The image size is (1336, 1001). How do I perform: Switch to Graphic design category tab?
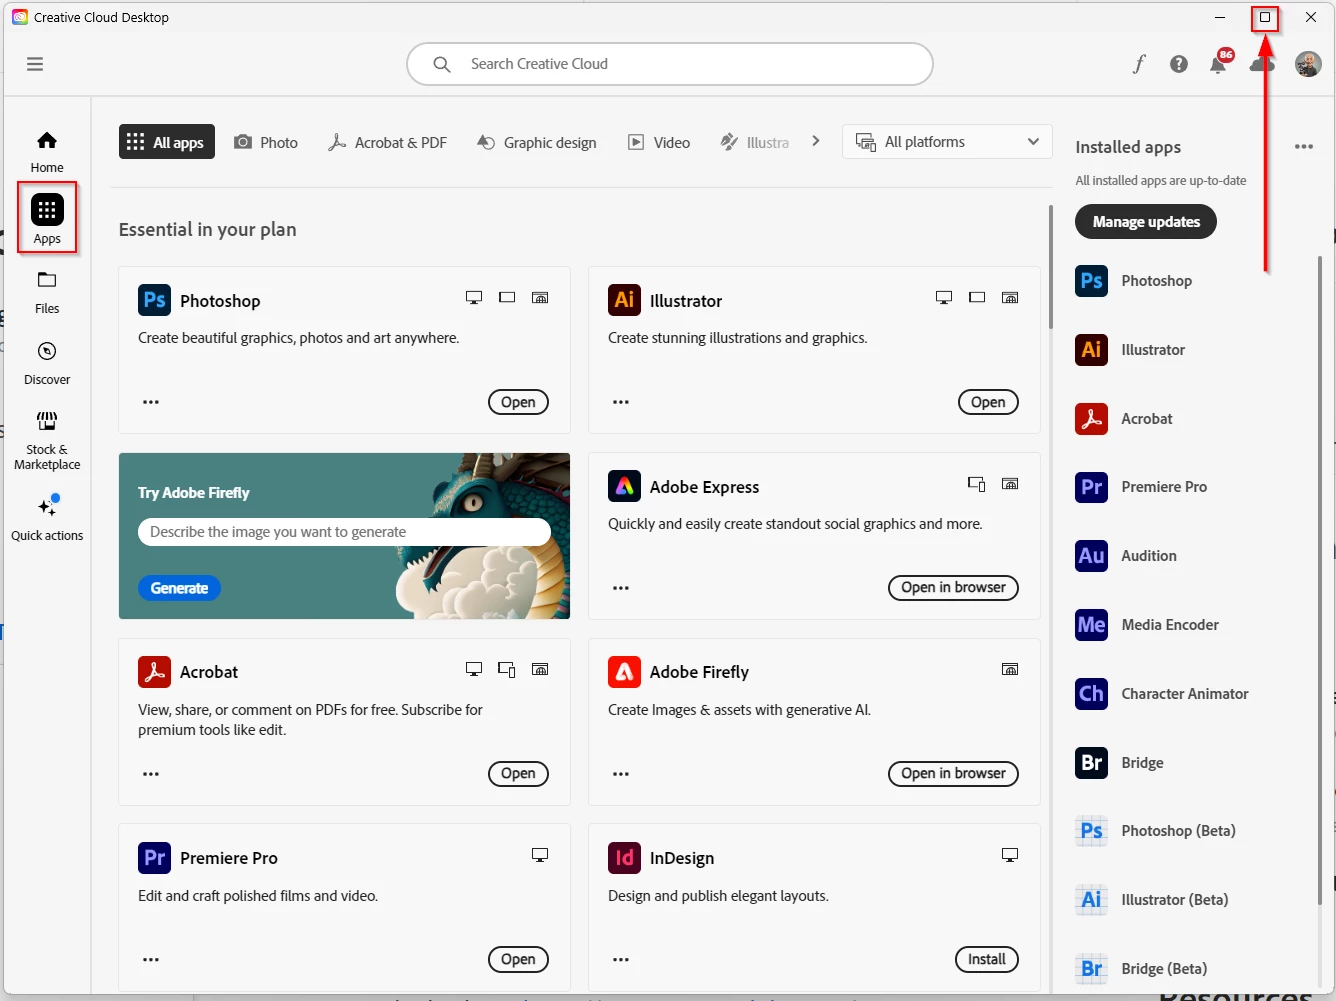click(x=537, y=143)
